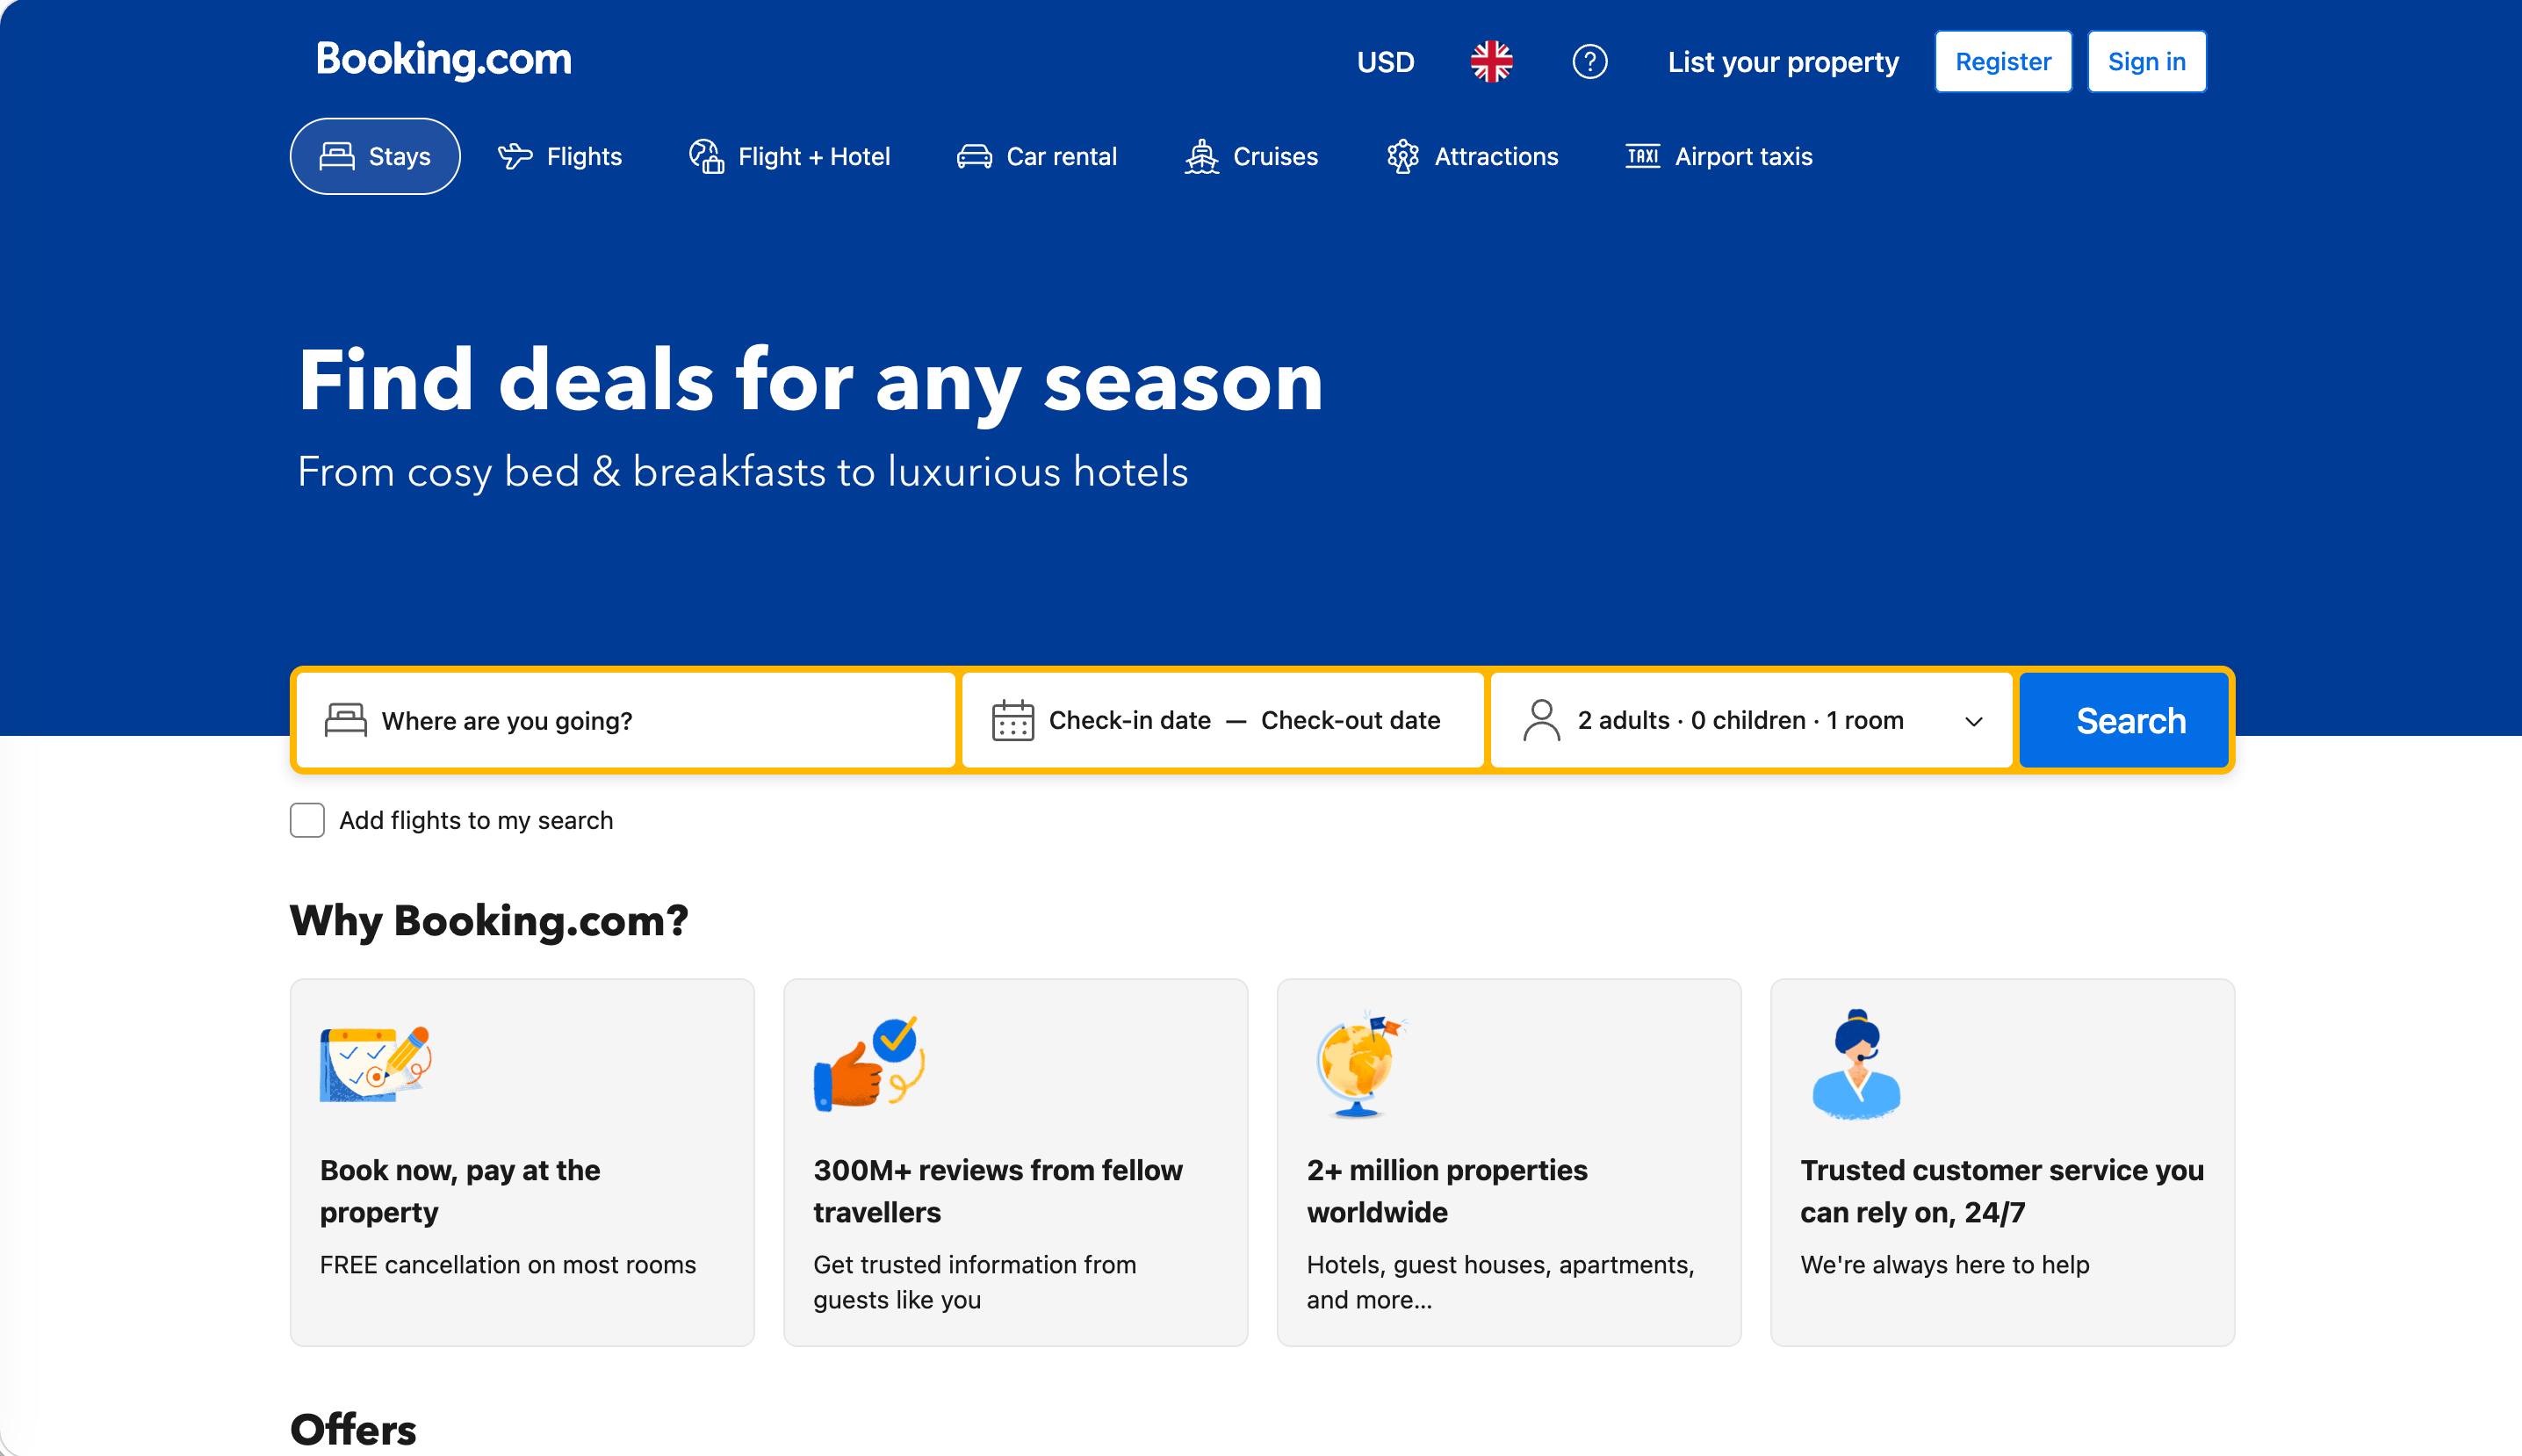2522x1456 pixels.
Task: Click the Hotels, guest houses, apartments text
Action: click(1501, 1282)
